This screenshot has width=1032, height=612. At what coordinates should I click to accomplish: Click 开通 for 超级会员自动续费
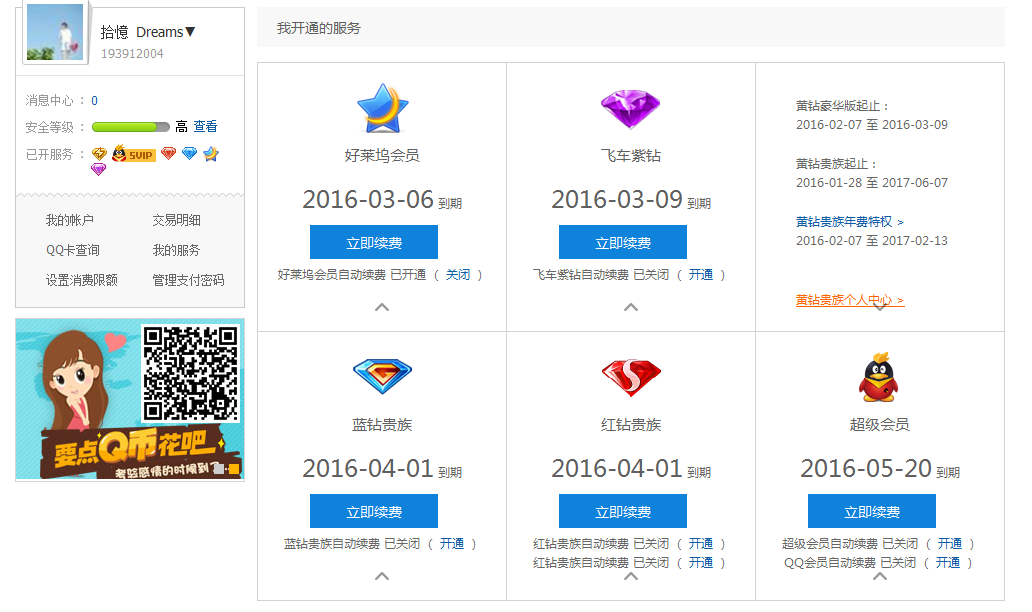tap(950, 544)
